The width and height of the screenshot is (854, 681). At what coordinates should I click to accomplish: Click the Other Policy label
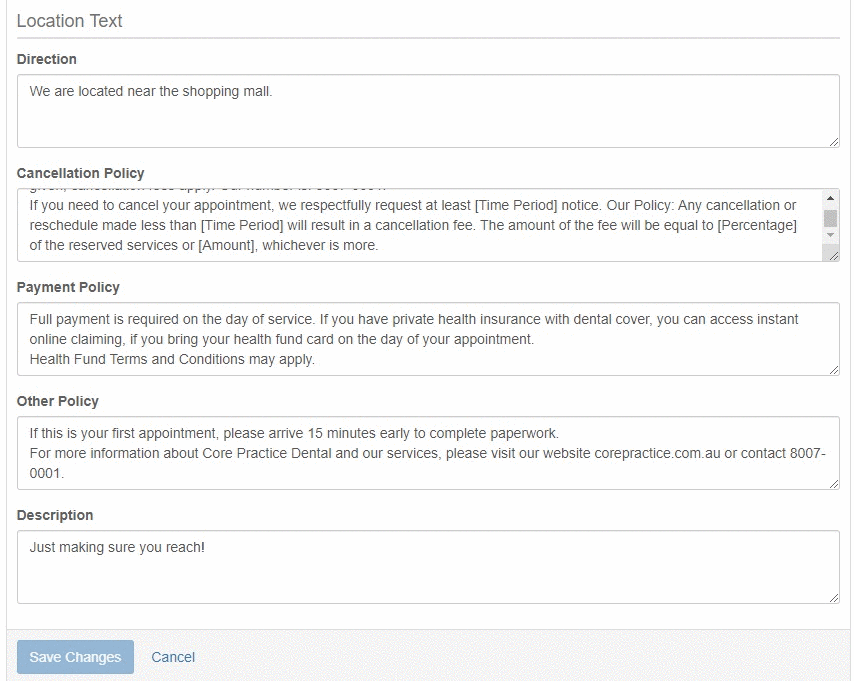(58, 401)
